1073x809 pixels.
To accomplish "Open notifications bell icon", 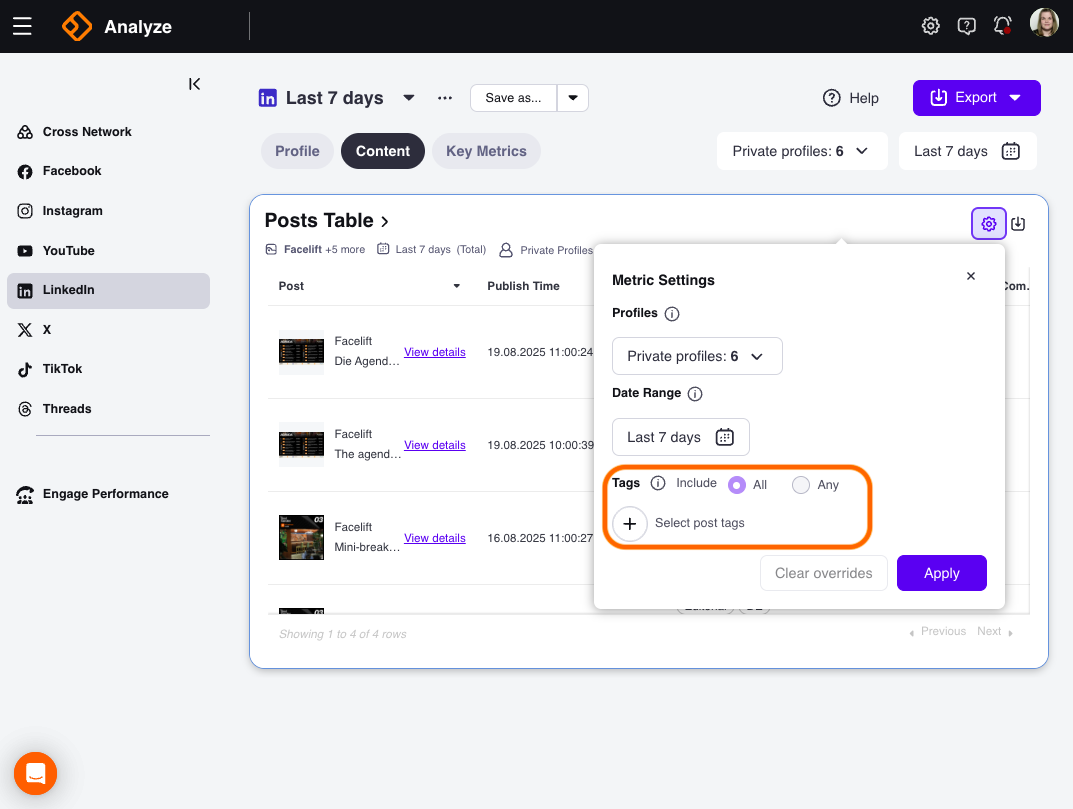I will tap(1003, 26).
